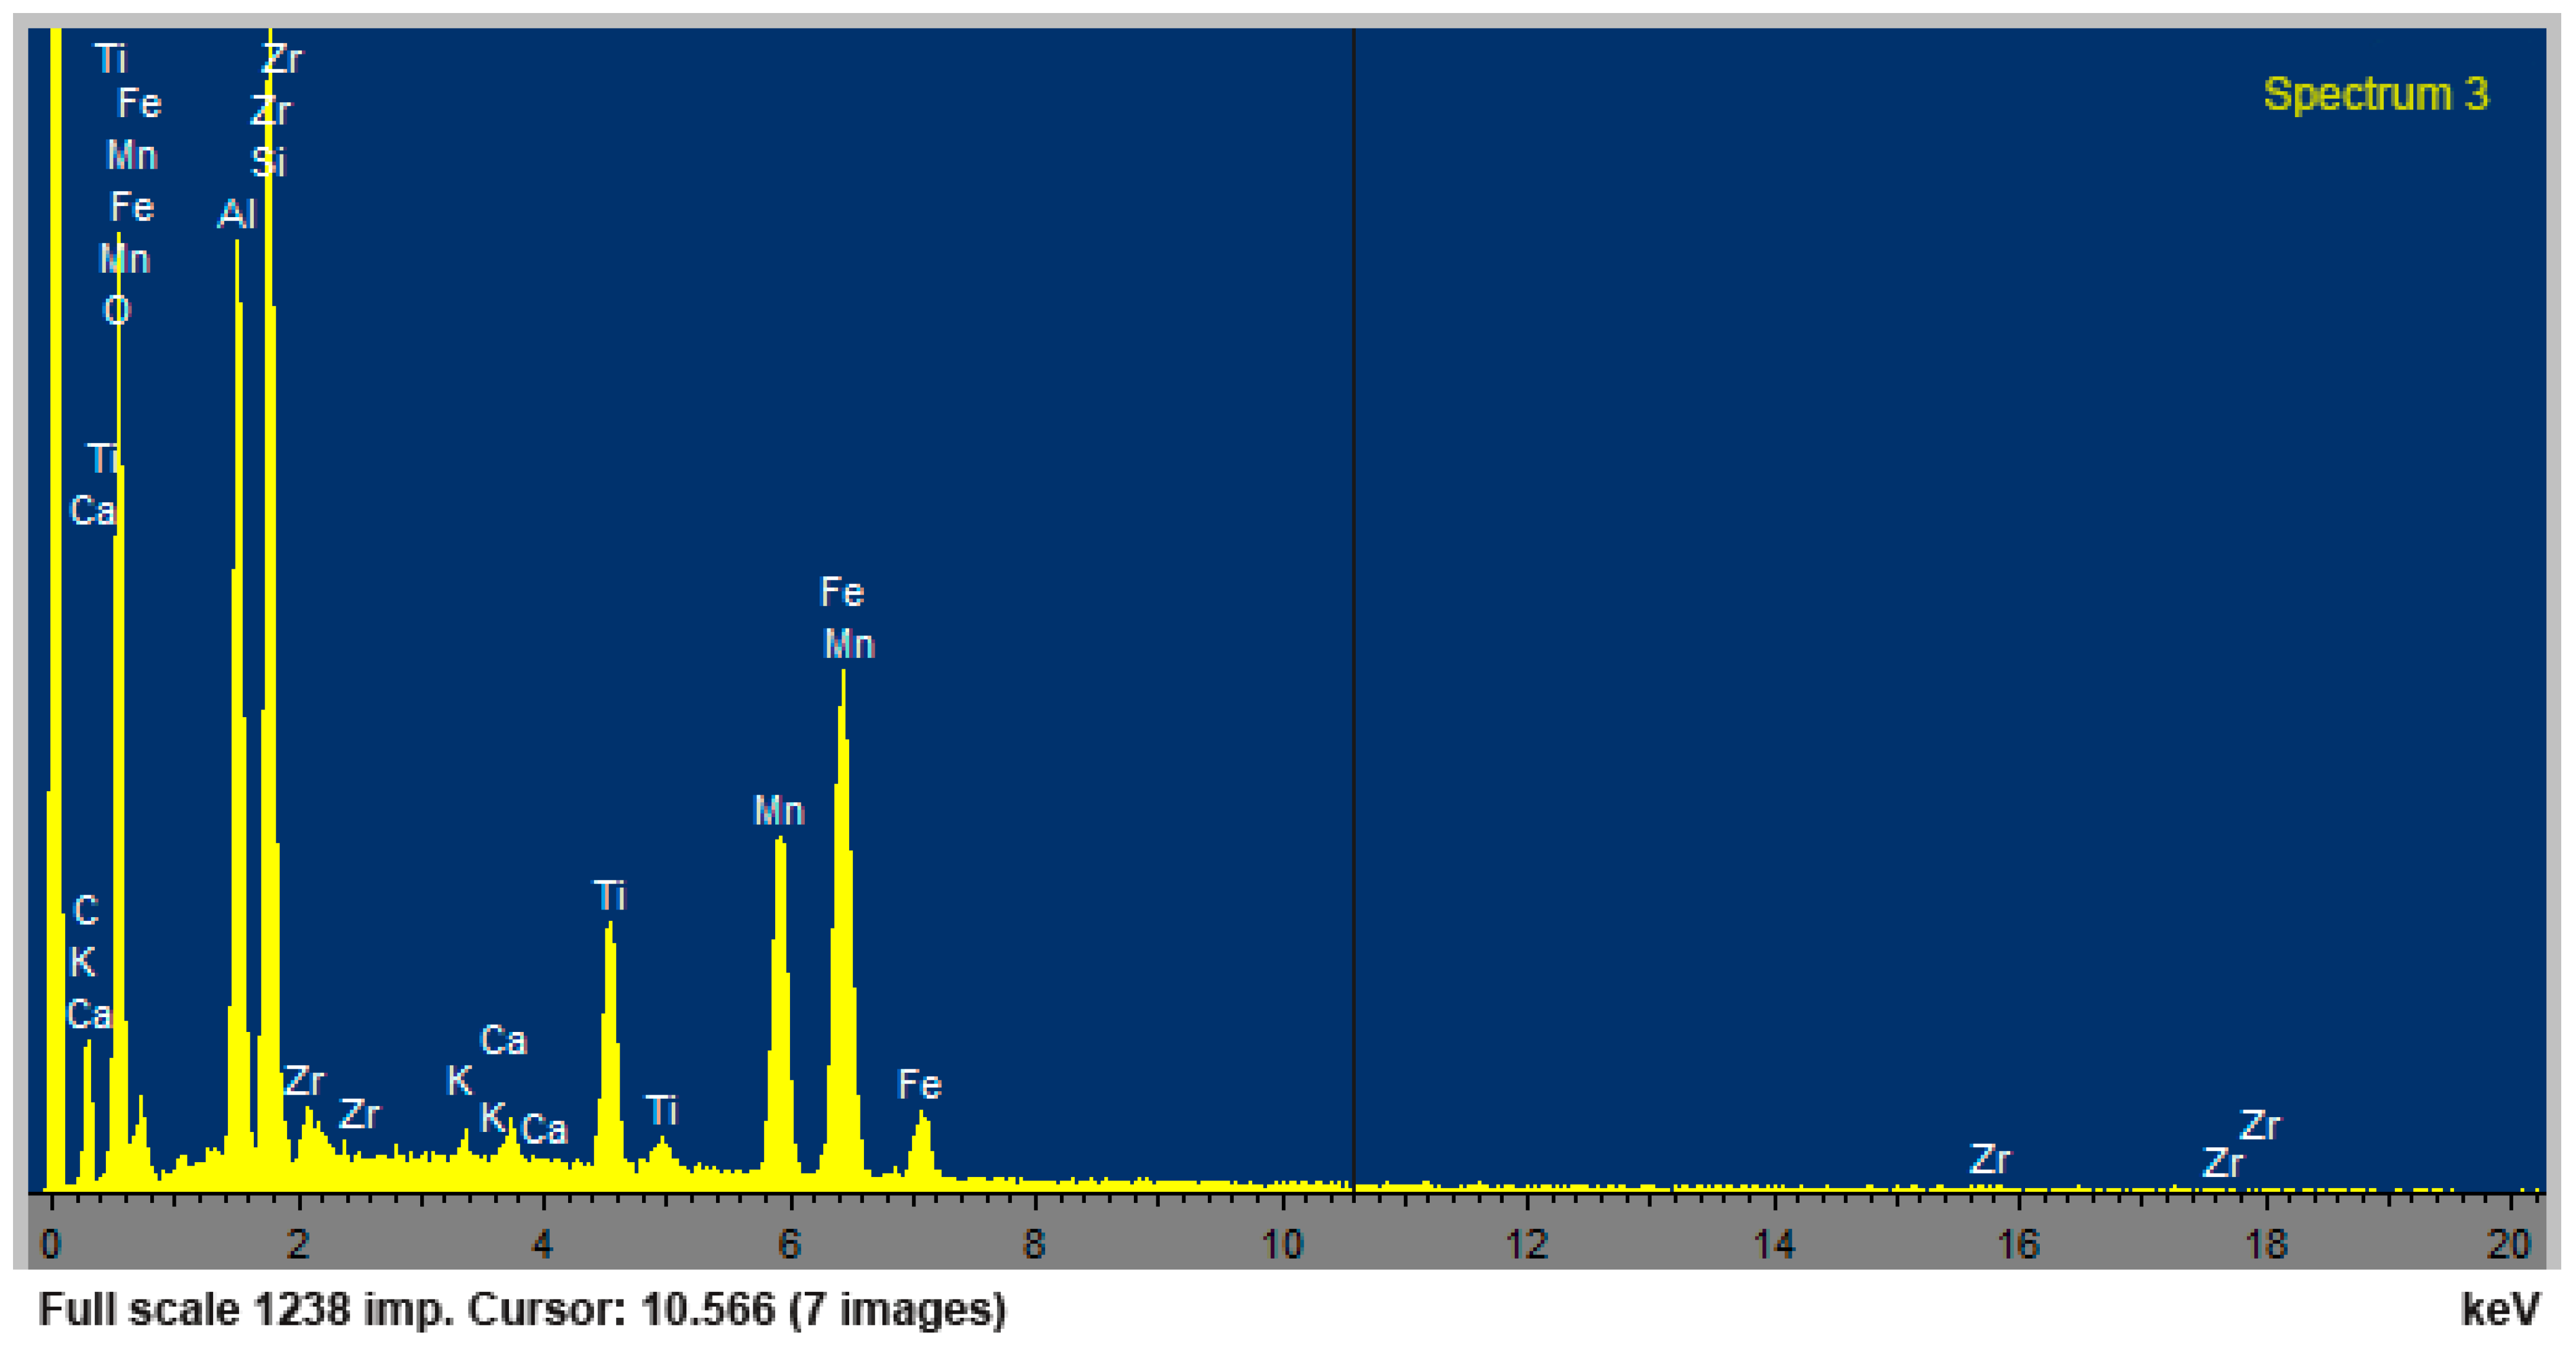Click the Si peak label
Screen dimensions: 2576x1345
[268, 162]
